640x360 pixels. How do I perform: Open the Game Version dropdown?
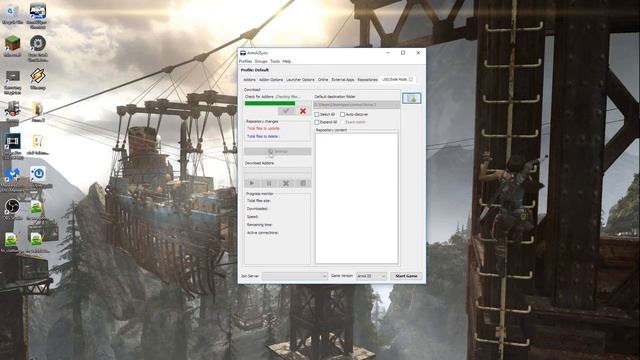(x=371, y=276)
